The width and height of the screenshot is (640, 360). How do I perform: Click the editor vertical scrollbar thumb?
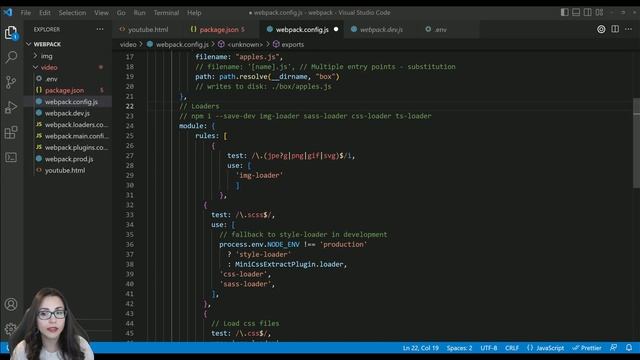tap(636, 143)
